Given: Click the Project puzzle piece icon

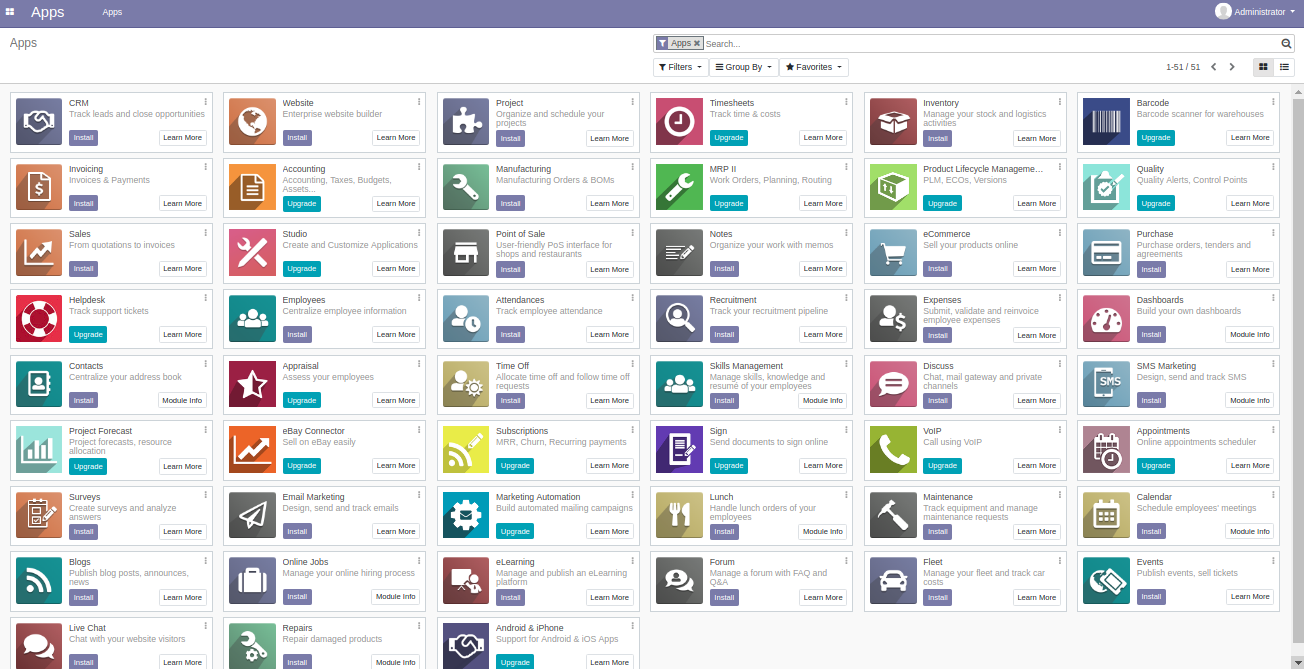Looking at the screenshot, I should (466, 122).
